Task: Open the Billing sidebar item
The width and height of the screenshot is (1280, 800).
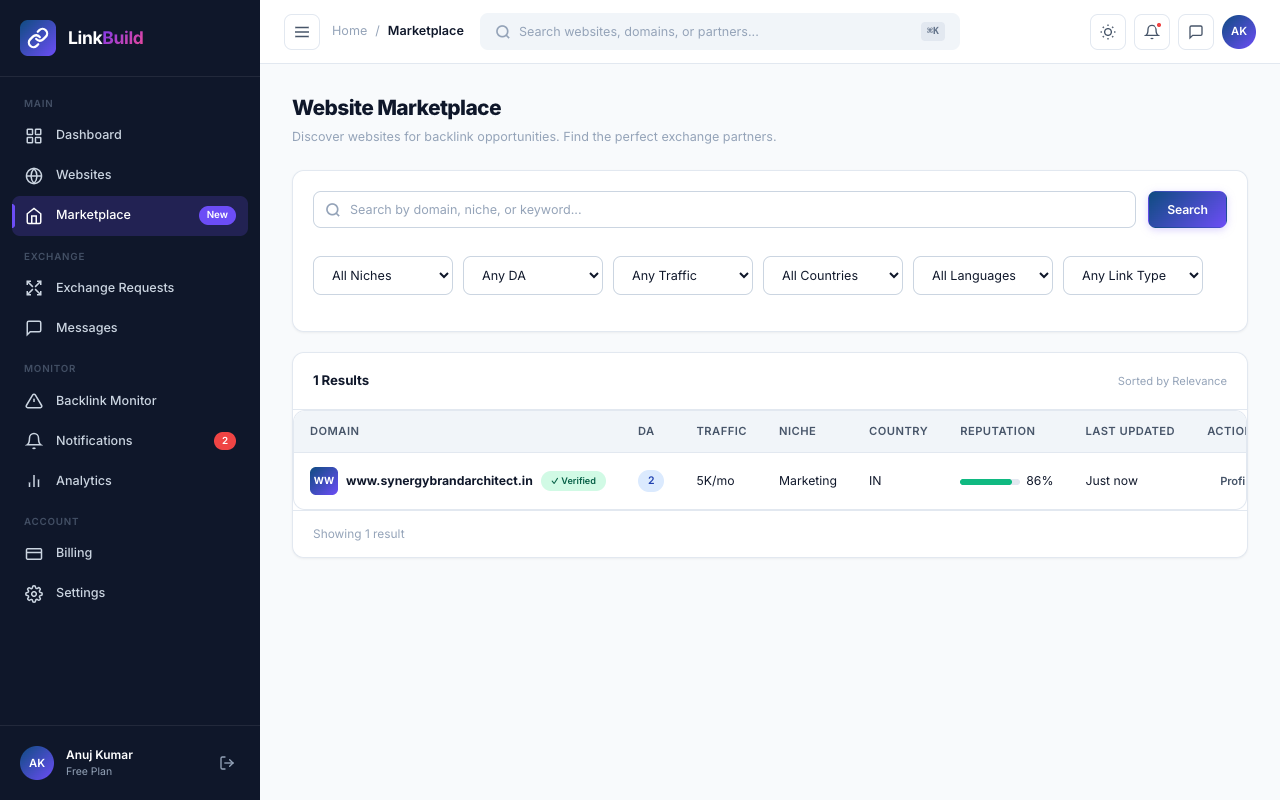Action: [x=130, y=553]
